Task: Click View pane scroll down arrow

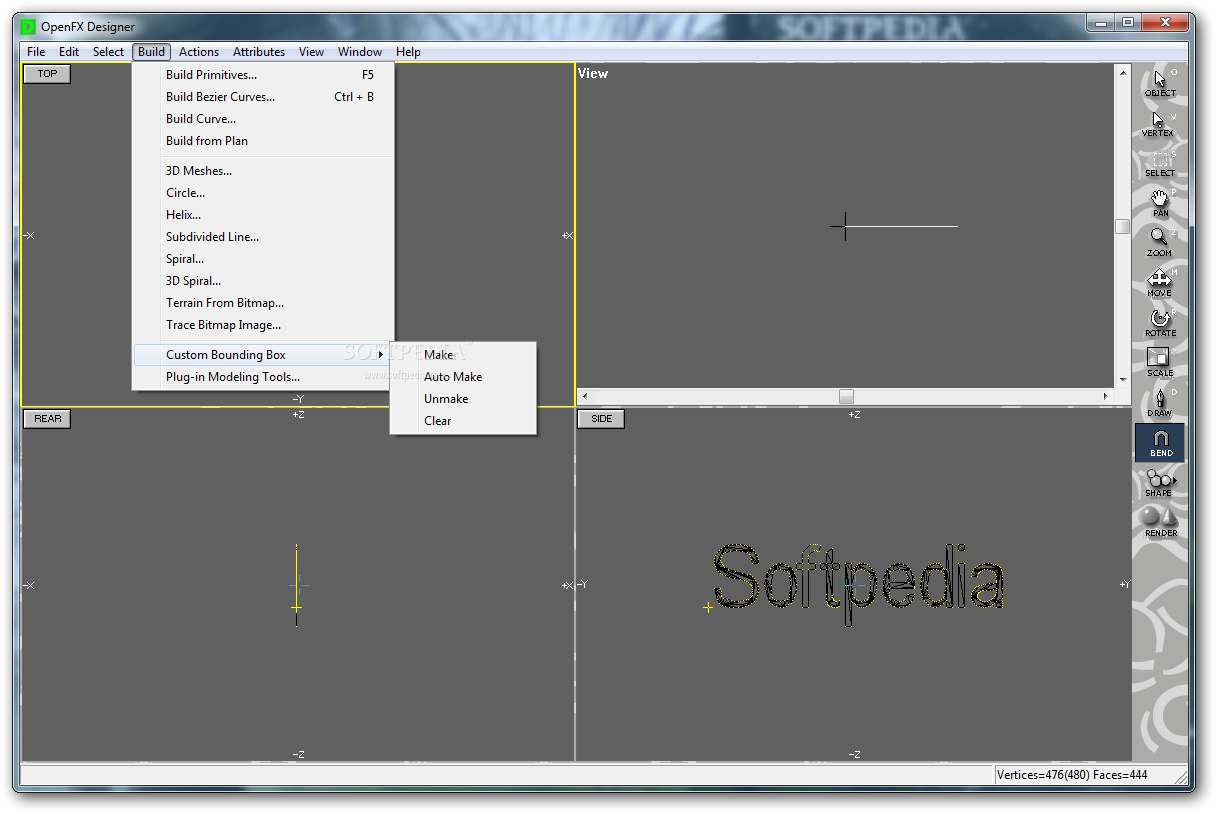Action: 1123,380
